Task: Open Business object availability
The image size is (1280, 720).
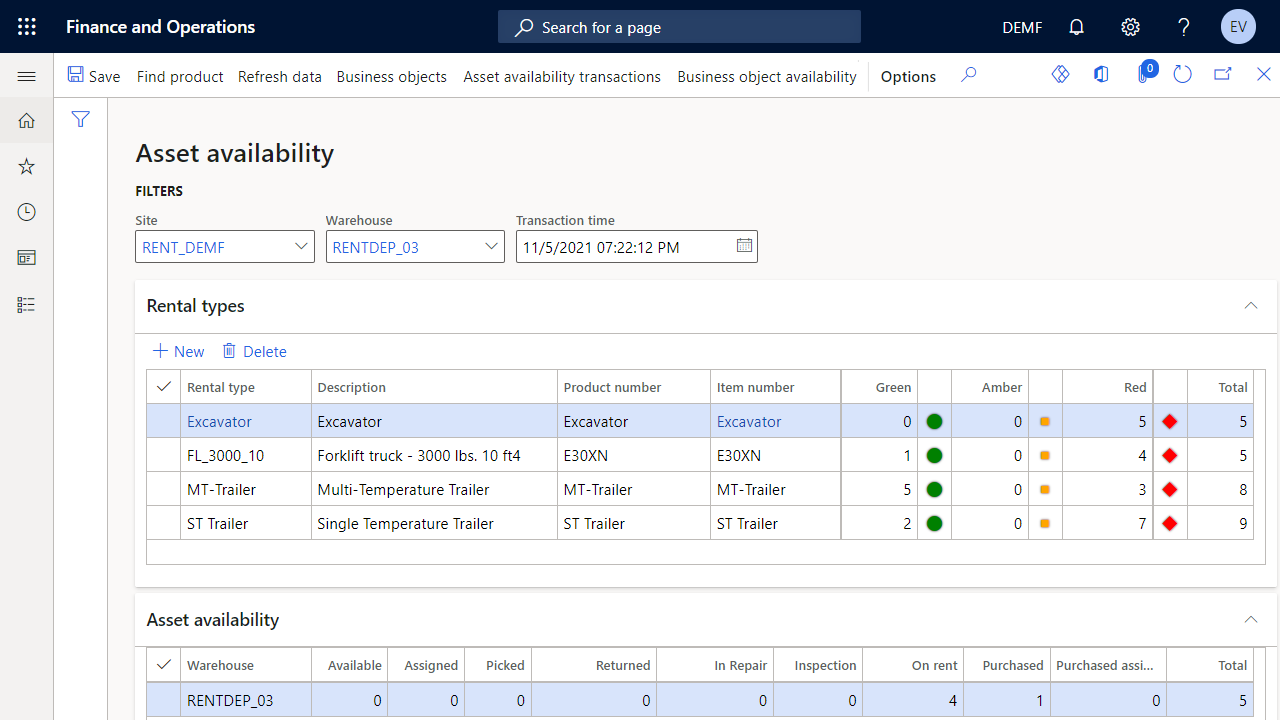Action: coord(767,76)
